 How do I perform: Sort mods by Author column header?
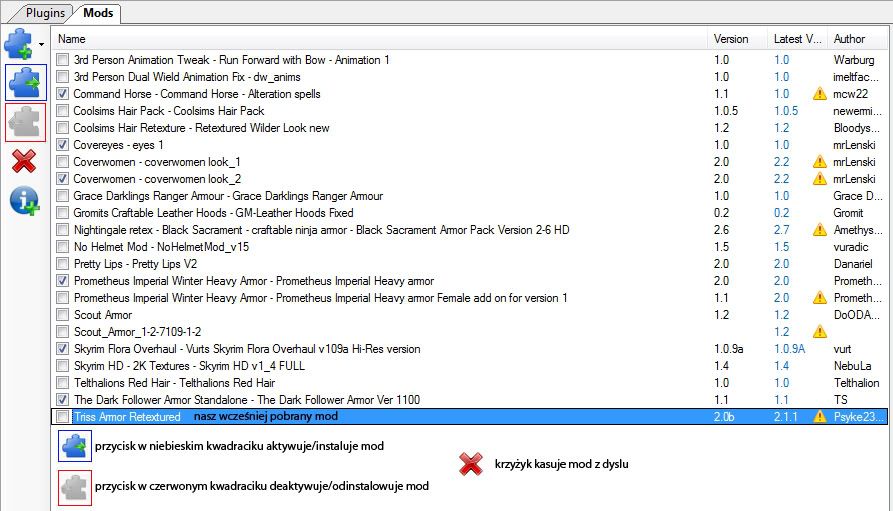pyautogui.click(x=857, y=39)
